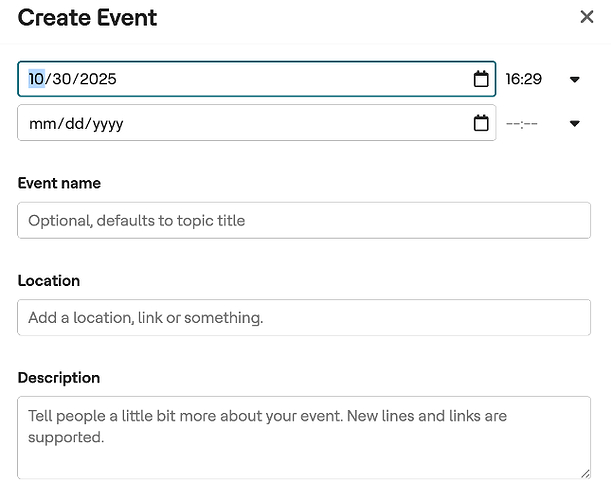Click the Event name label
611x500 pixels.
pos(59,183)
